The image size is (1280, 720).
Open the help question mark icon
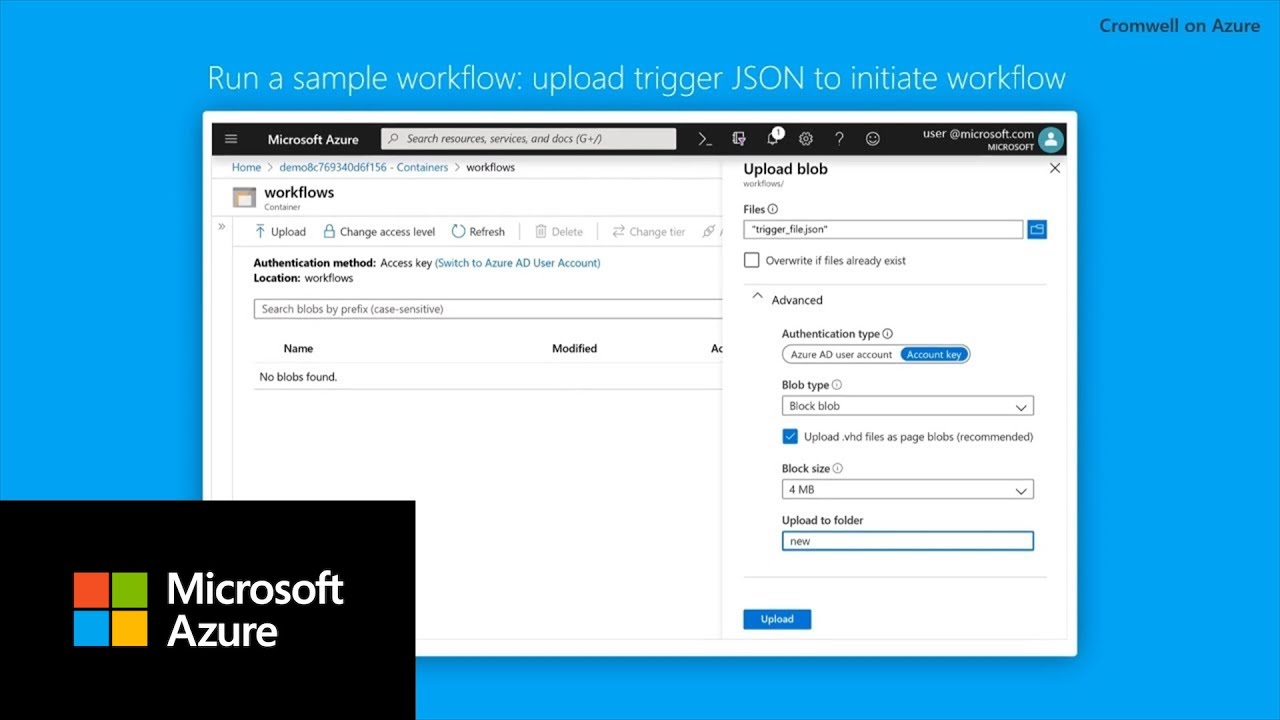[839, 139]
